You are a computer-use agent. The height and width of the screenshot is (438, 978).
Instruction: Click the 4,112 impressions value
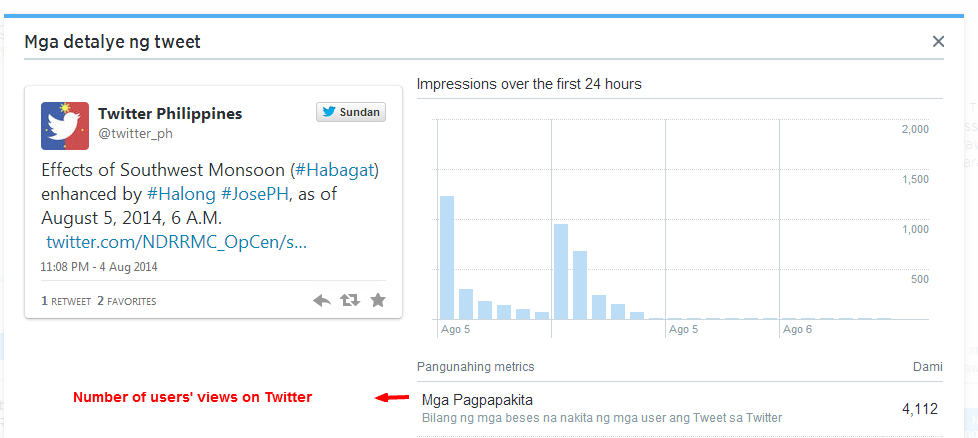[919, 408]
